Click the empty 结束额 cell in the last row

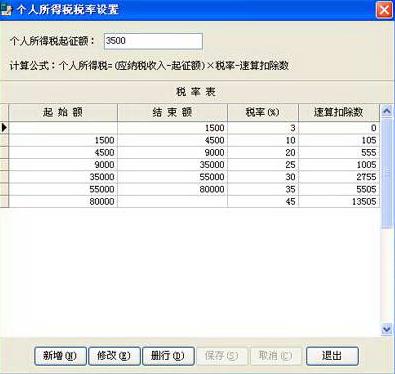coord(173,201)
